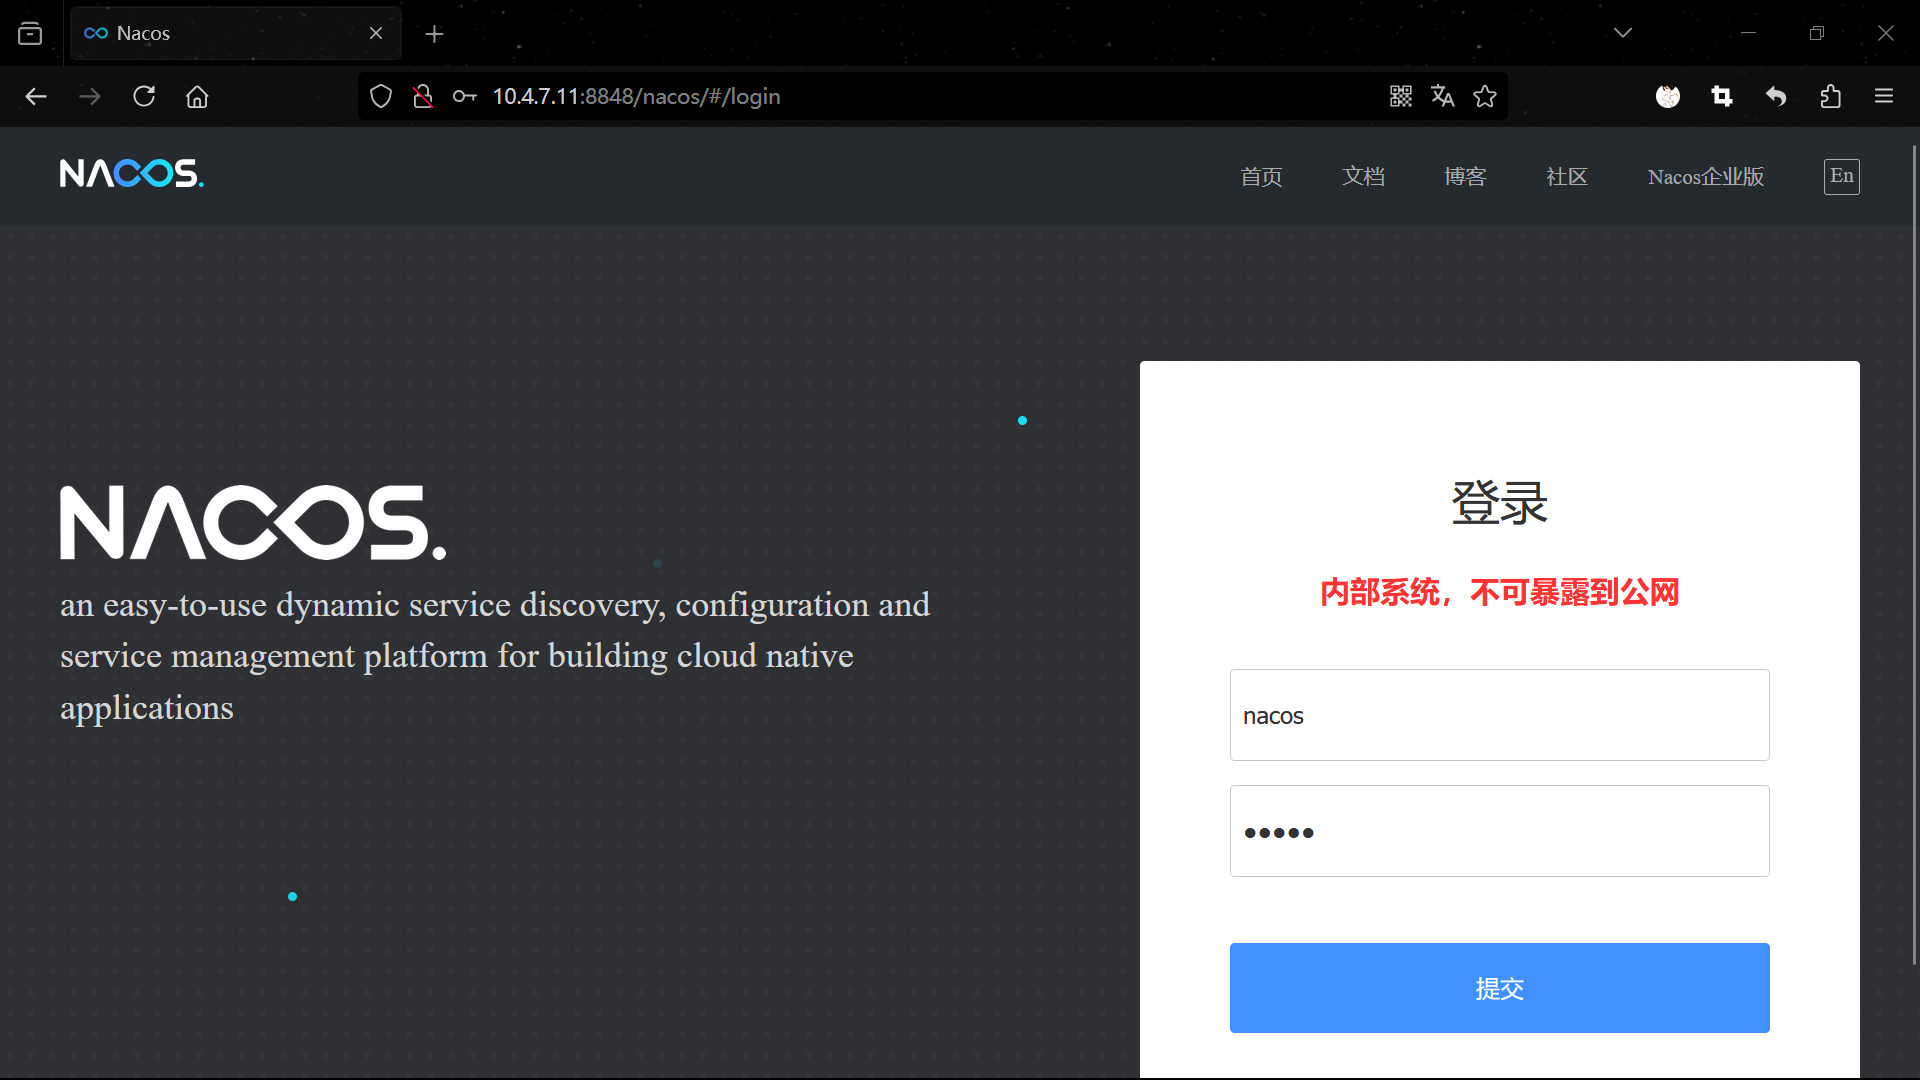Go to browser home page
The height and width of the screenshot is (1080, 1920).
point(197,96)
